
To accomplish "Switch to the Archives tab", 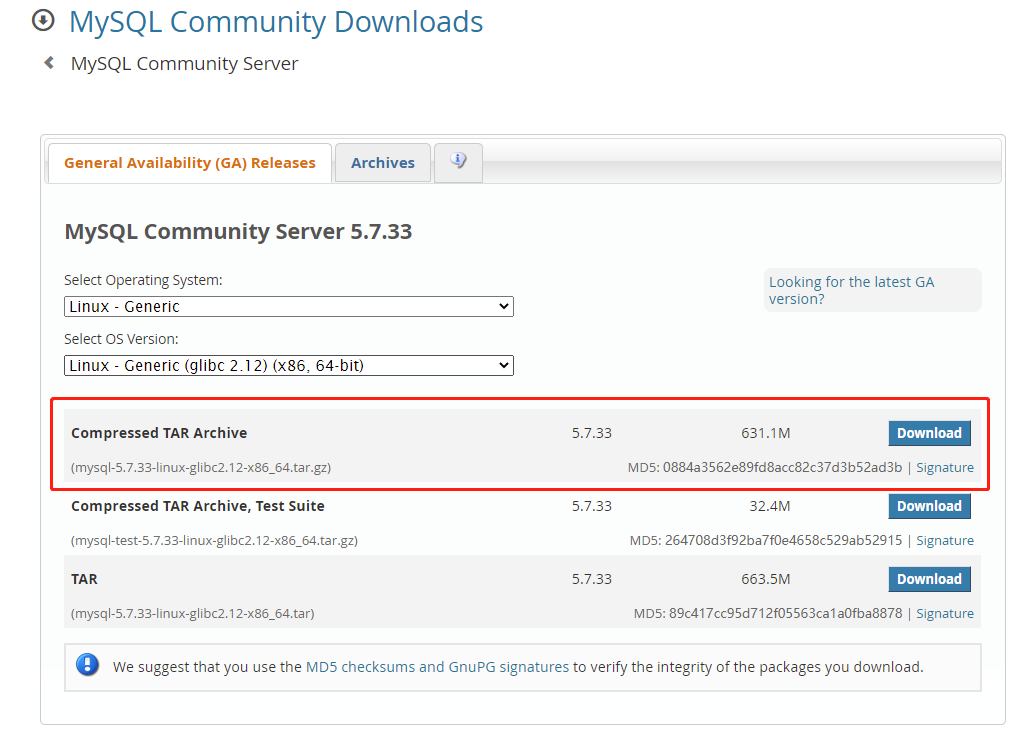I will (x=383, y=163).
